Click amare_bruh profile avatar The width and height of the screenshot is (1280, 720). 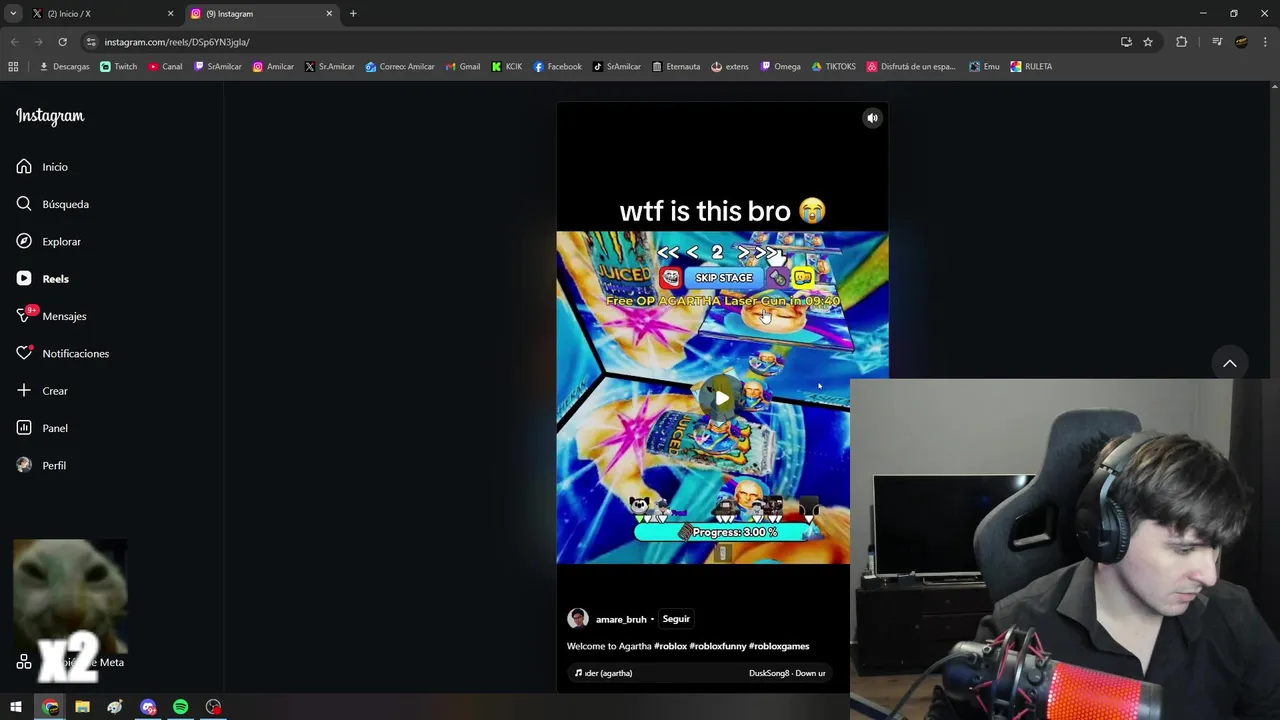tap(578, 619)
